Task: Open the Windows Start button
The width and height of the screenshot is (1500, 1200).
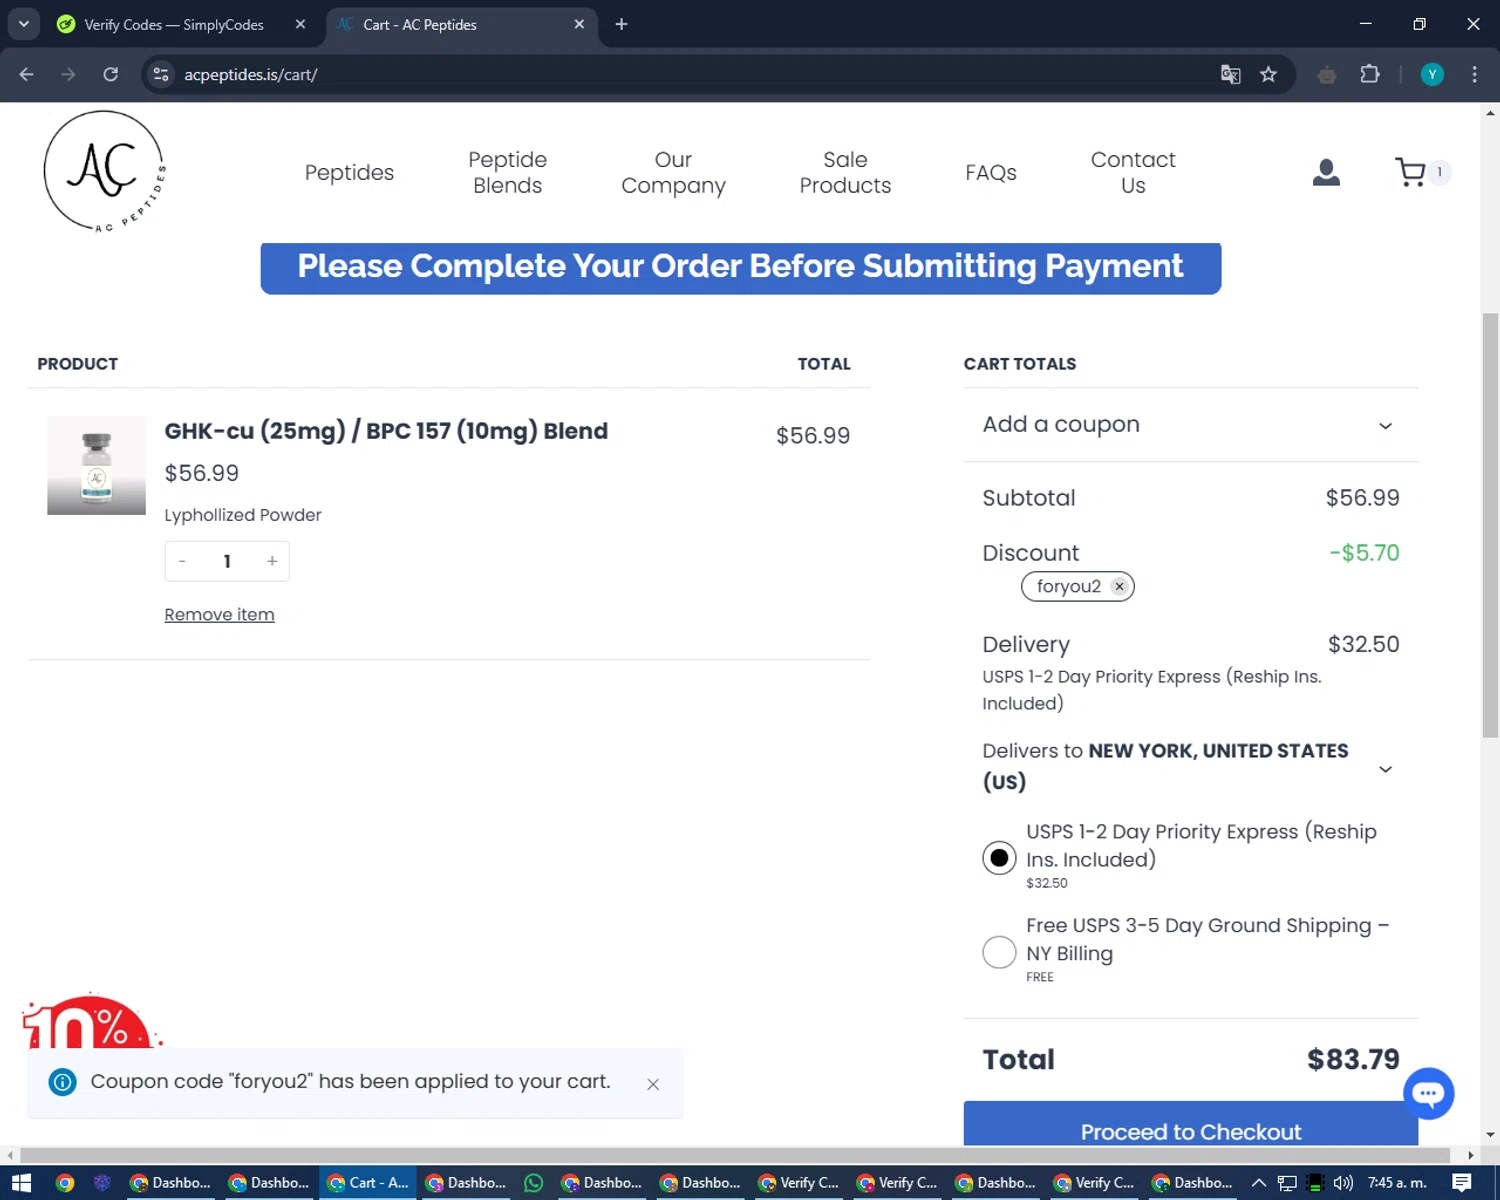Action: [21, 1183]
